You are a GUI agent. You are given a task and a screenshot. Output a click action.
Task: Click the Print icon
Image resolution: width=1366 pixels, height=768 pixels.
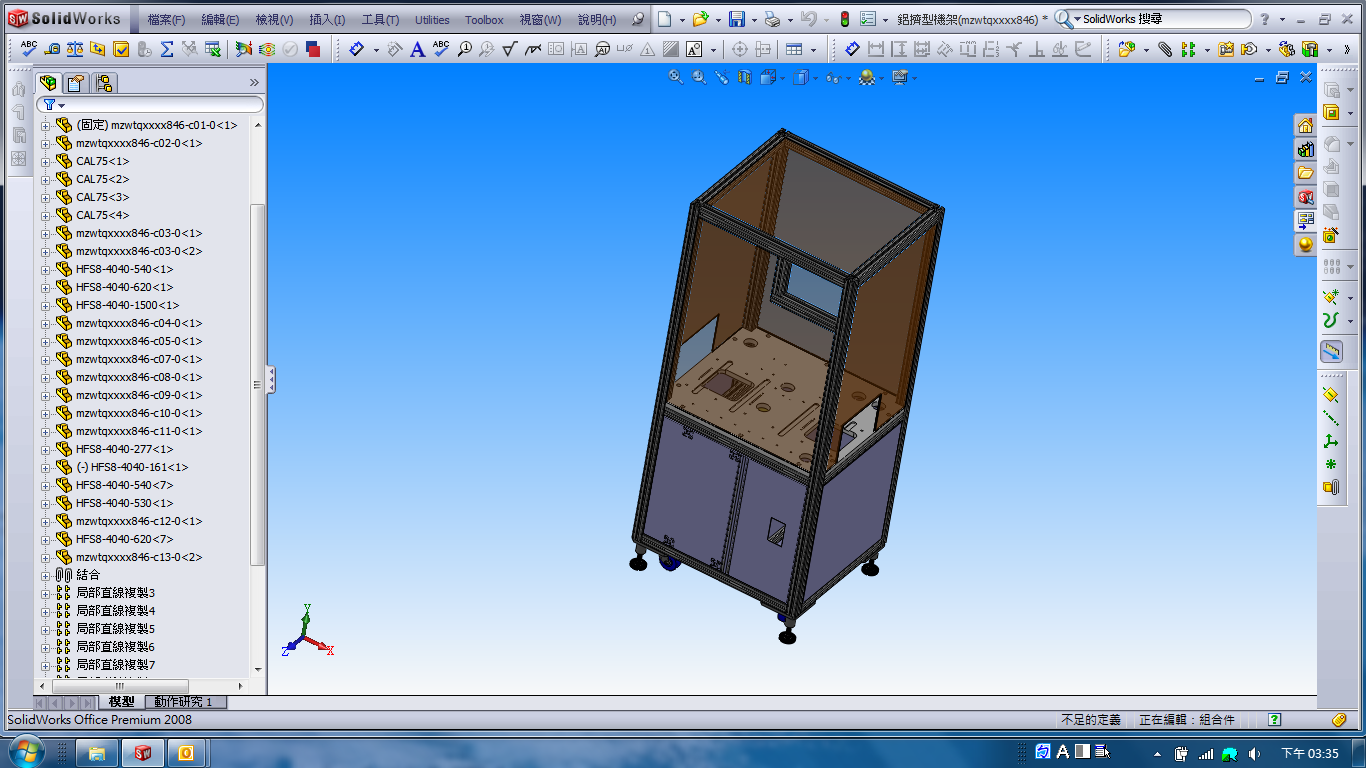(x=772, y=19)
